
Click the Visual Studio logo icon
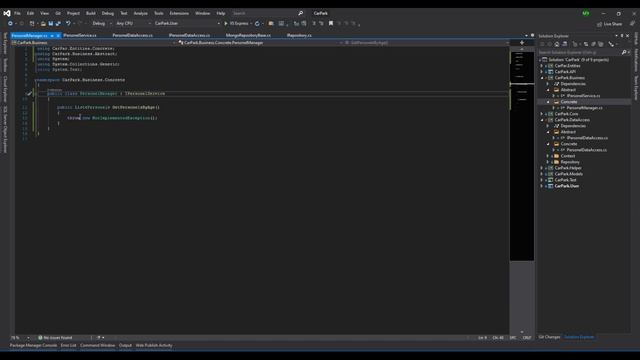pyautogui.click(x=7, y=13)
